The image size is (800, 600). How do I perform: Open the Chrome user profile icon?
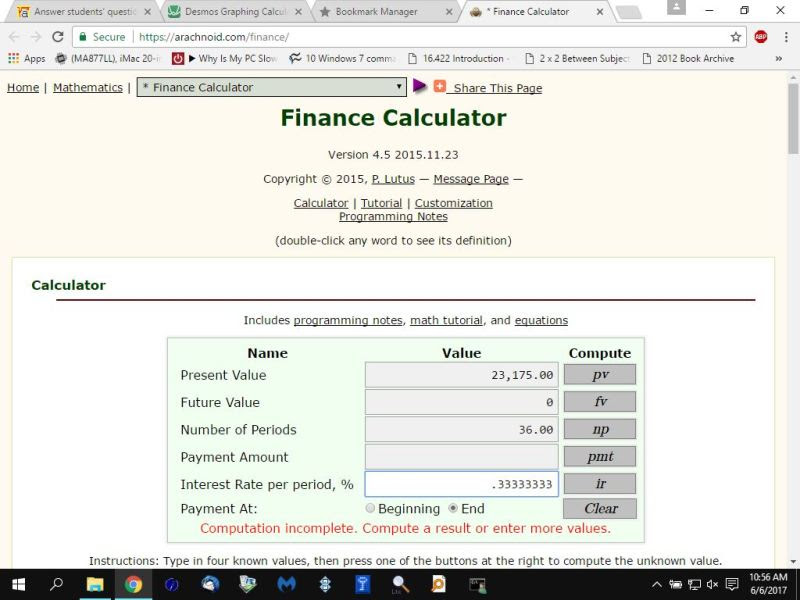676,8
